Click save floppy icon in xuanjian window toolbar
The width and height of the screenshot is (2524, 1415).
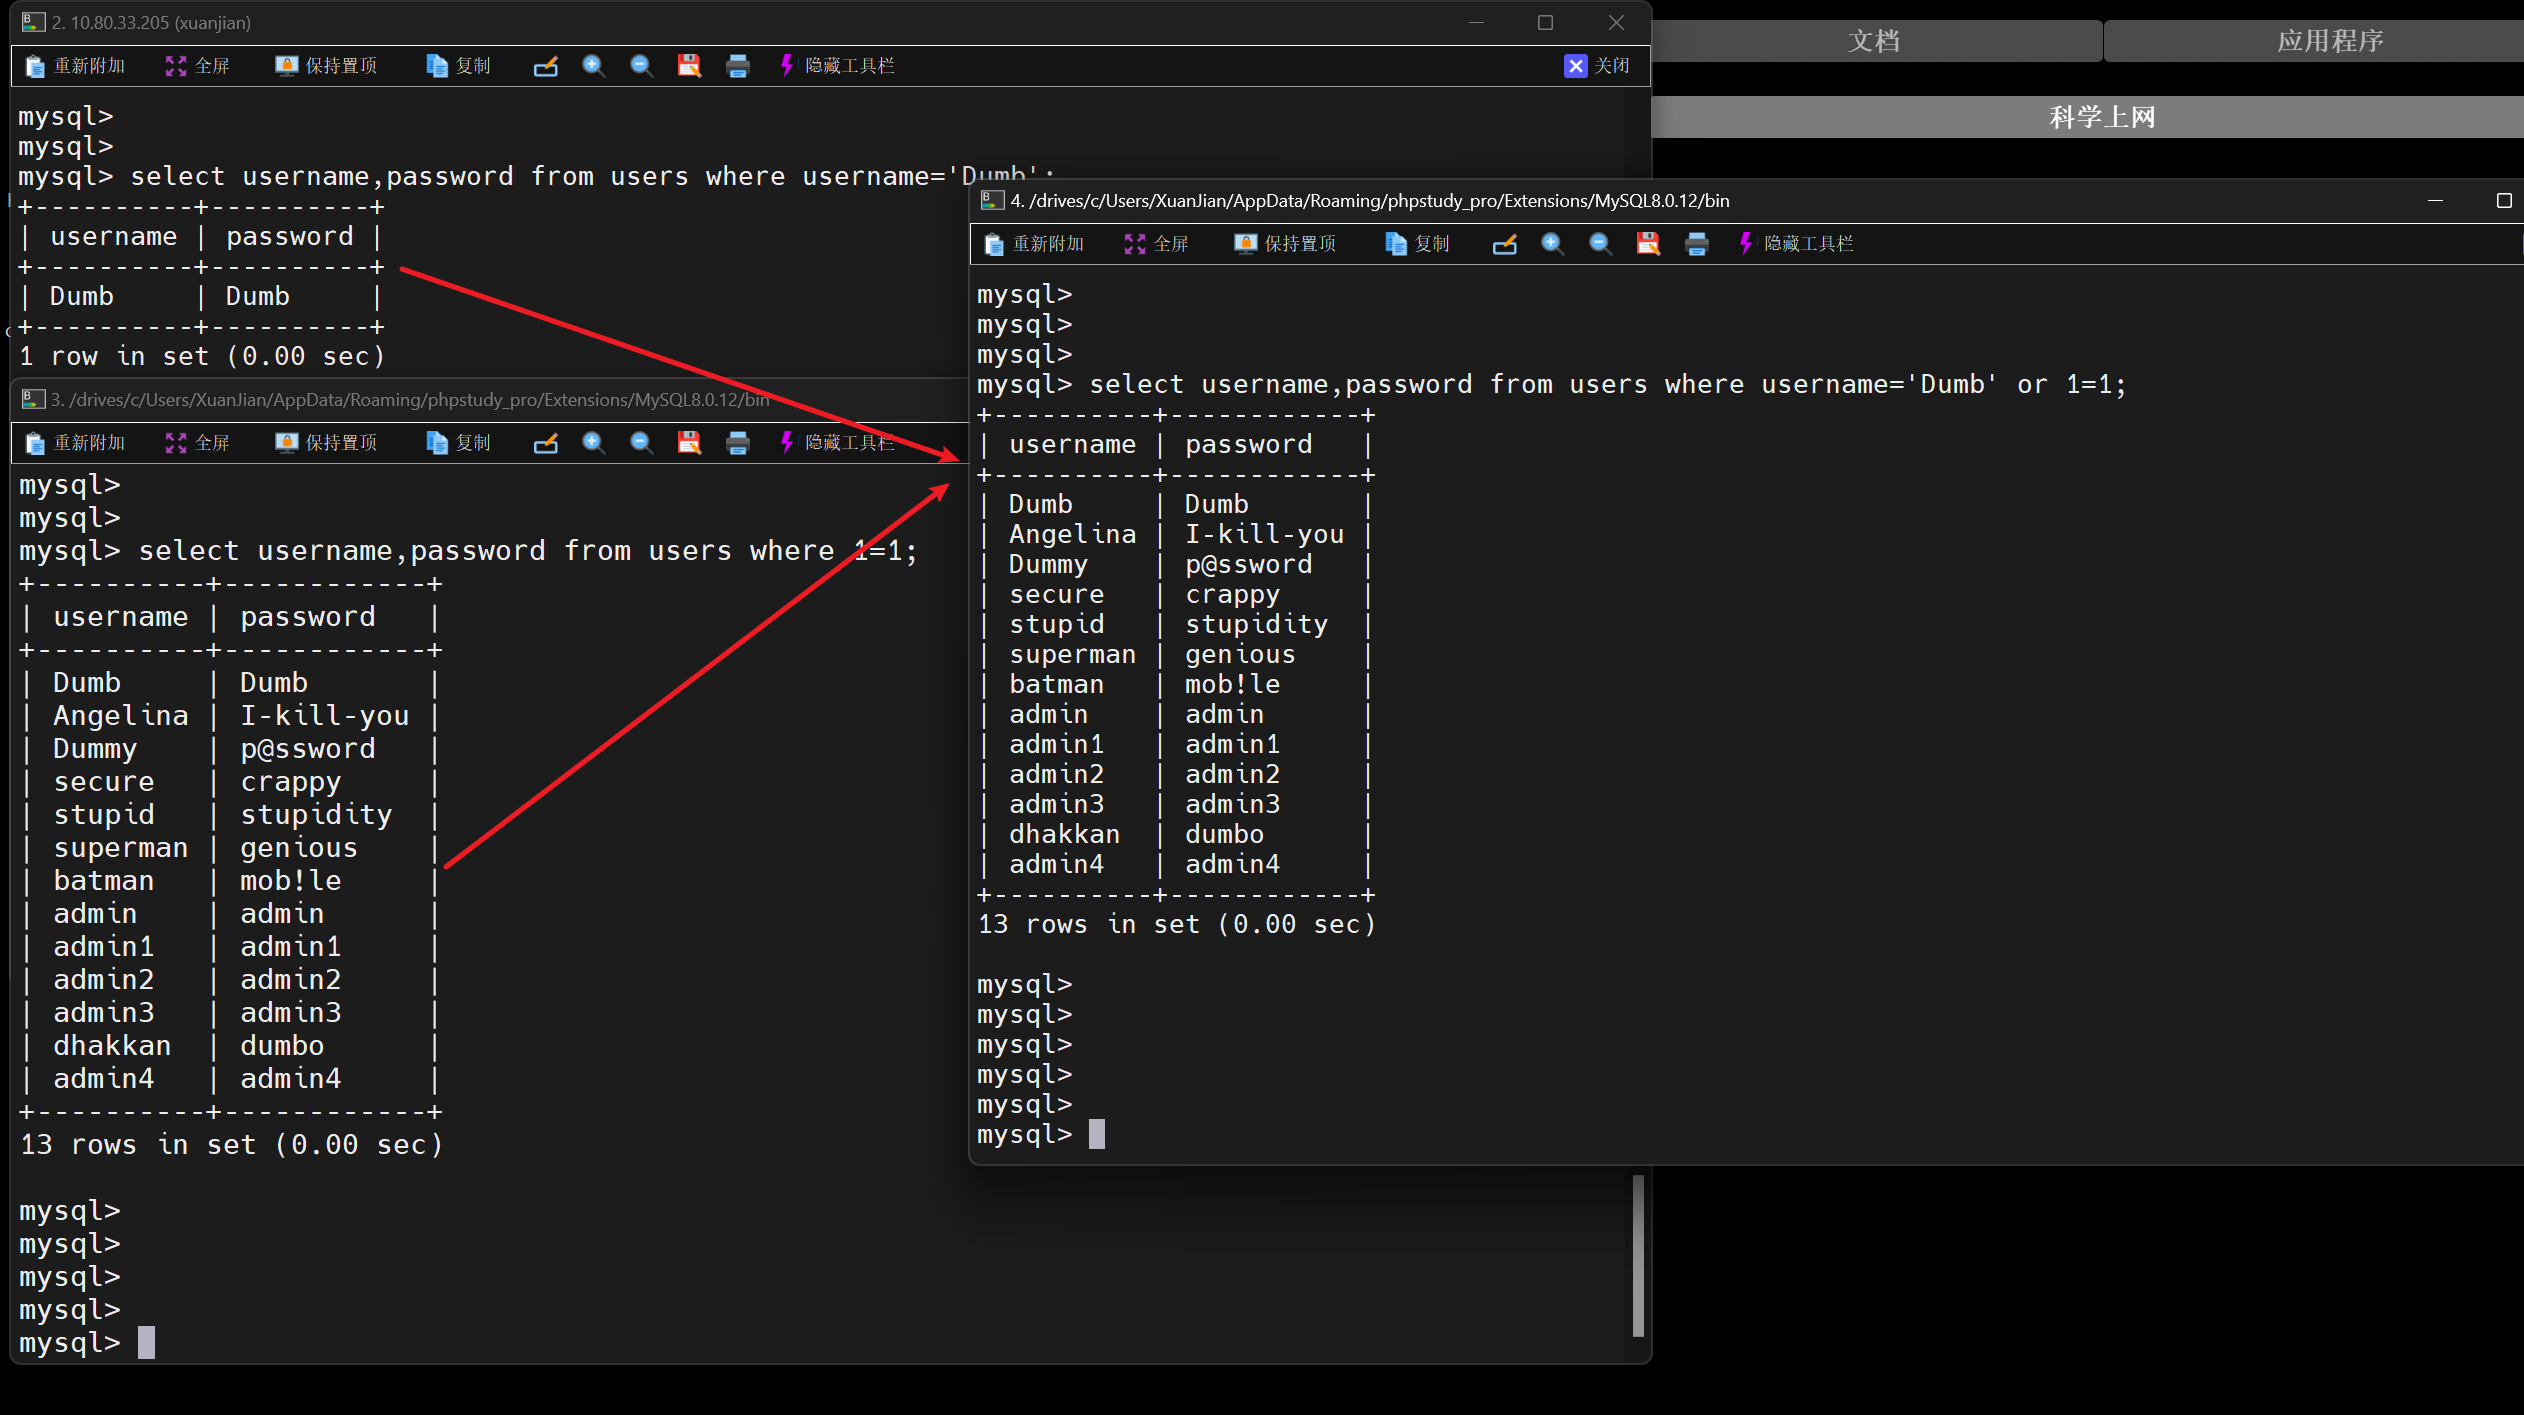click(689, 66)
